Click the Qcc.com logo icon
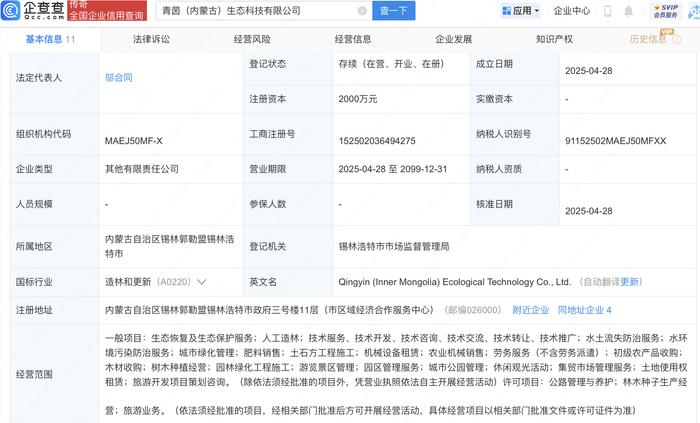 pos(10,10)
